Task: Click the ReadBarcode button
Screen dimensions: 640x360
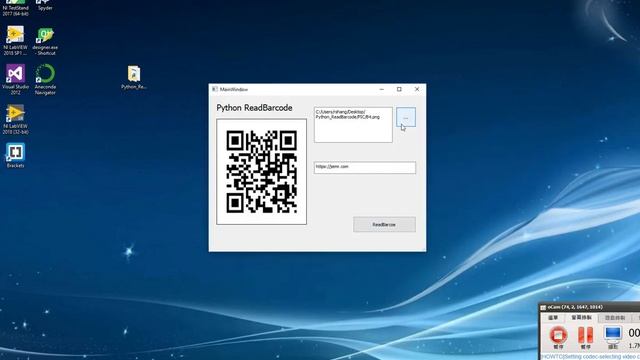Action: (384, 224)
